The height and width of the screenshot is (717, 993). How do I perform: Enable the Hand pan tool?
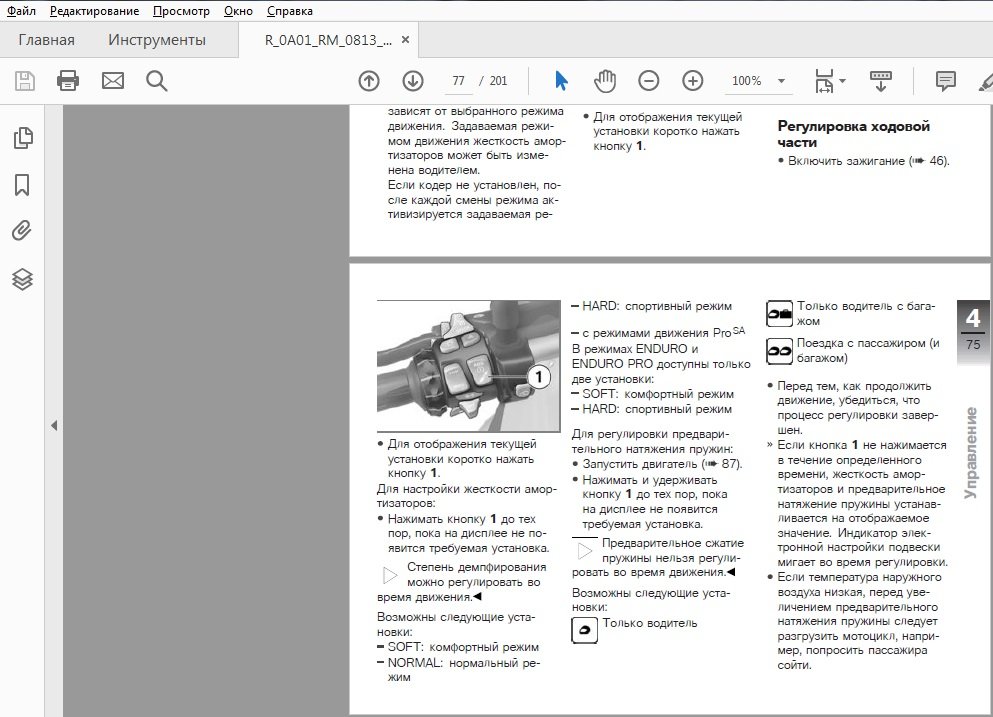[x=604, y=81]
